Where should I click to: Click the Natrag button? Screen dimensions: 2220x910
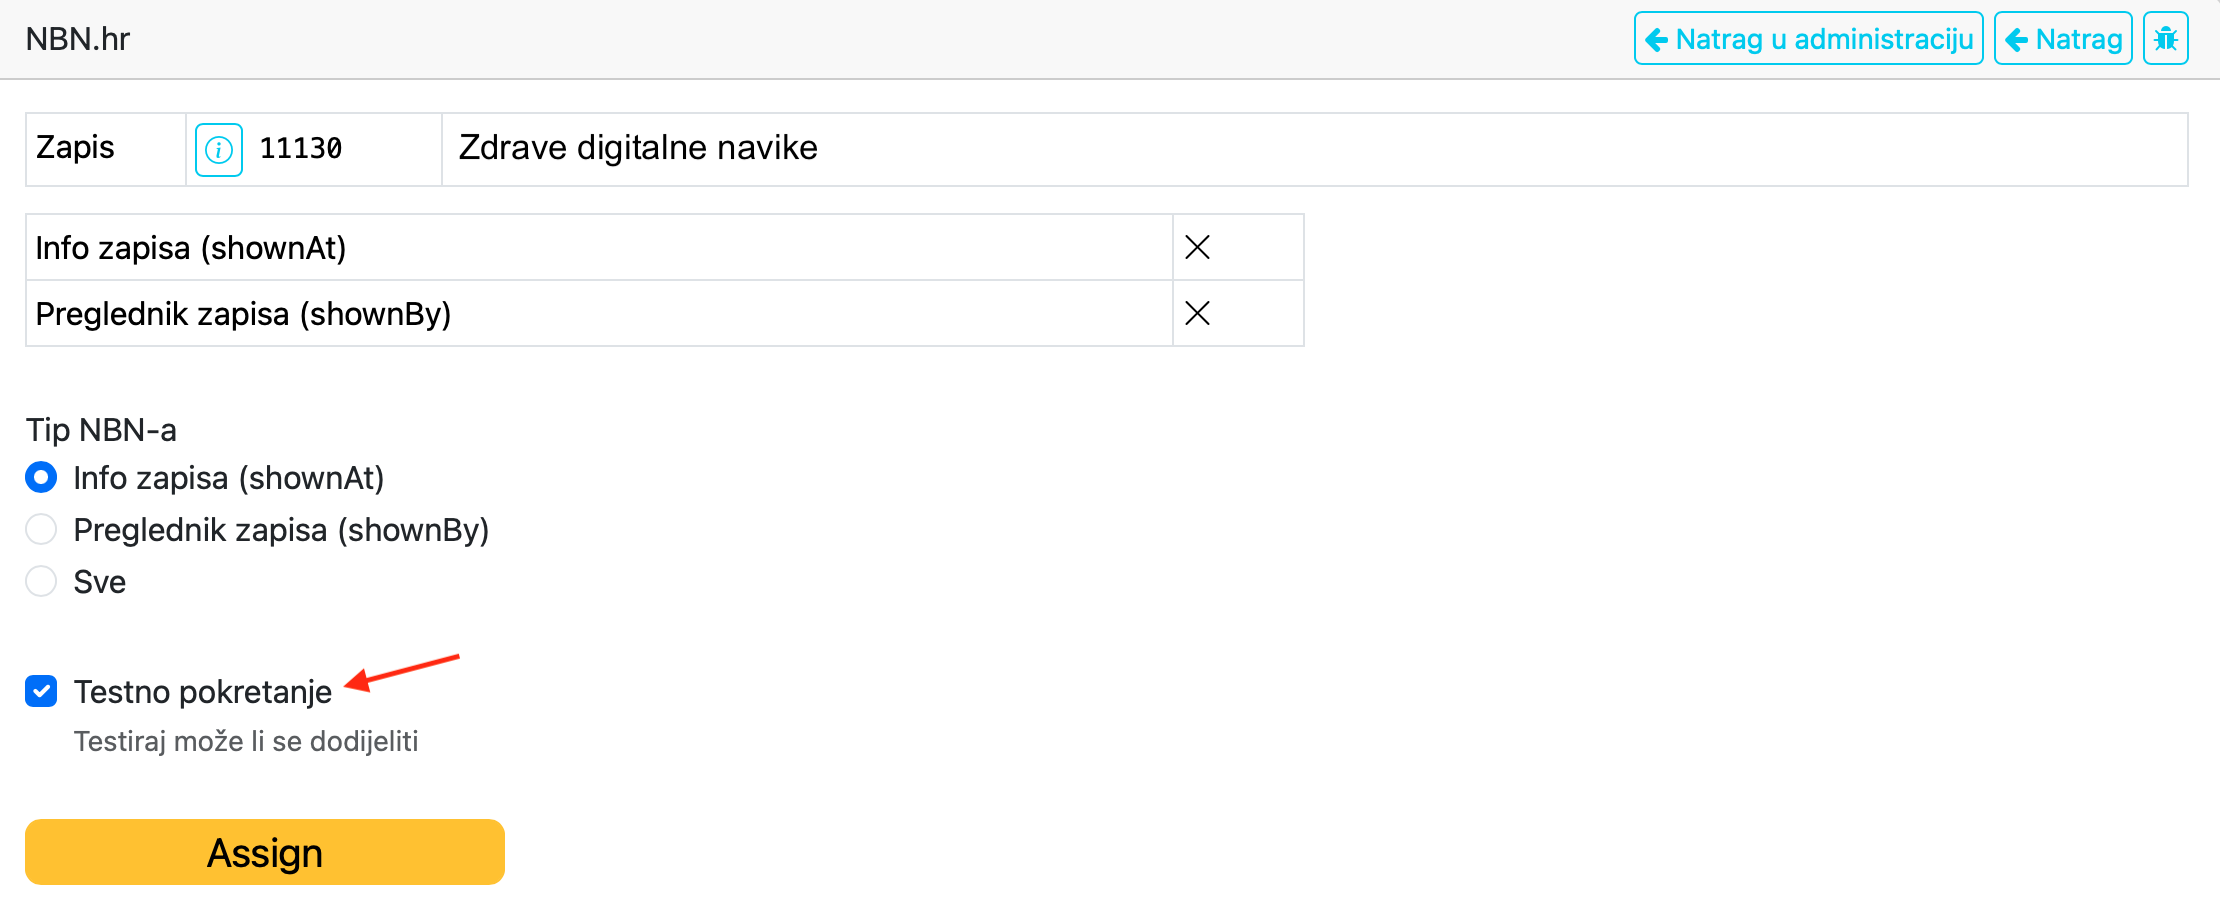click(x=2062, y=39)
